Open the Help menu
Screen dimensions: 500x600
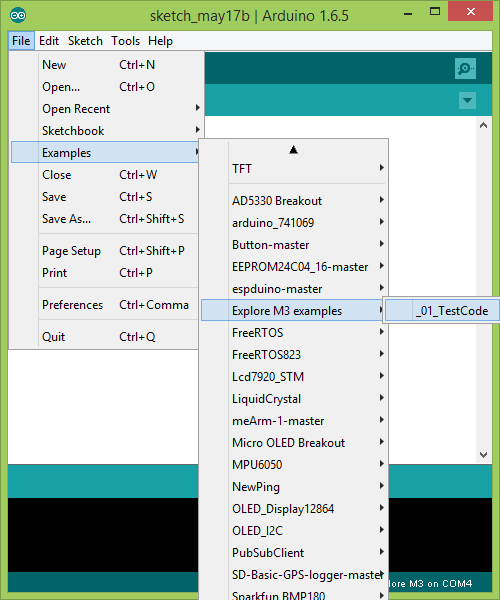coord(160,41)
